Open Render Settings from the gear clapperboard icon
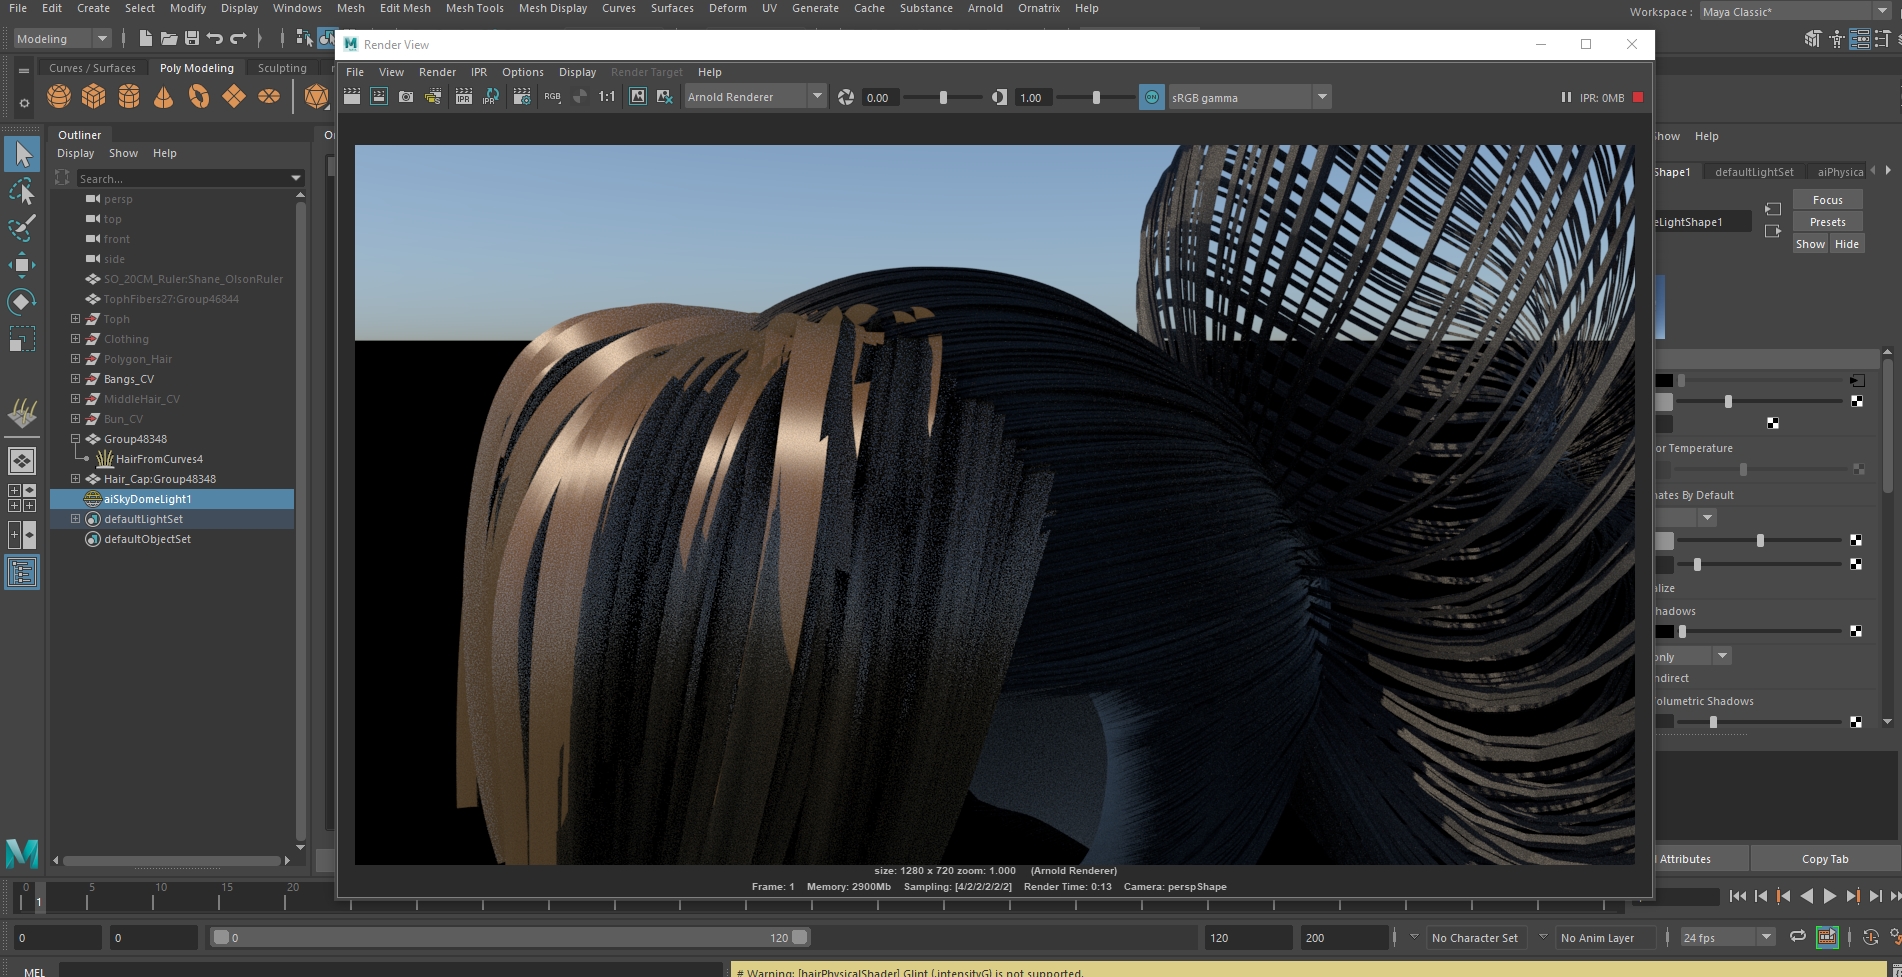 tap(521, 97)
